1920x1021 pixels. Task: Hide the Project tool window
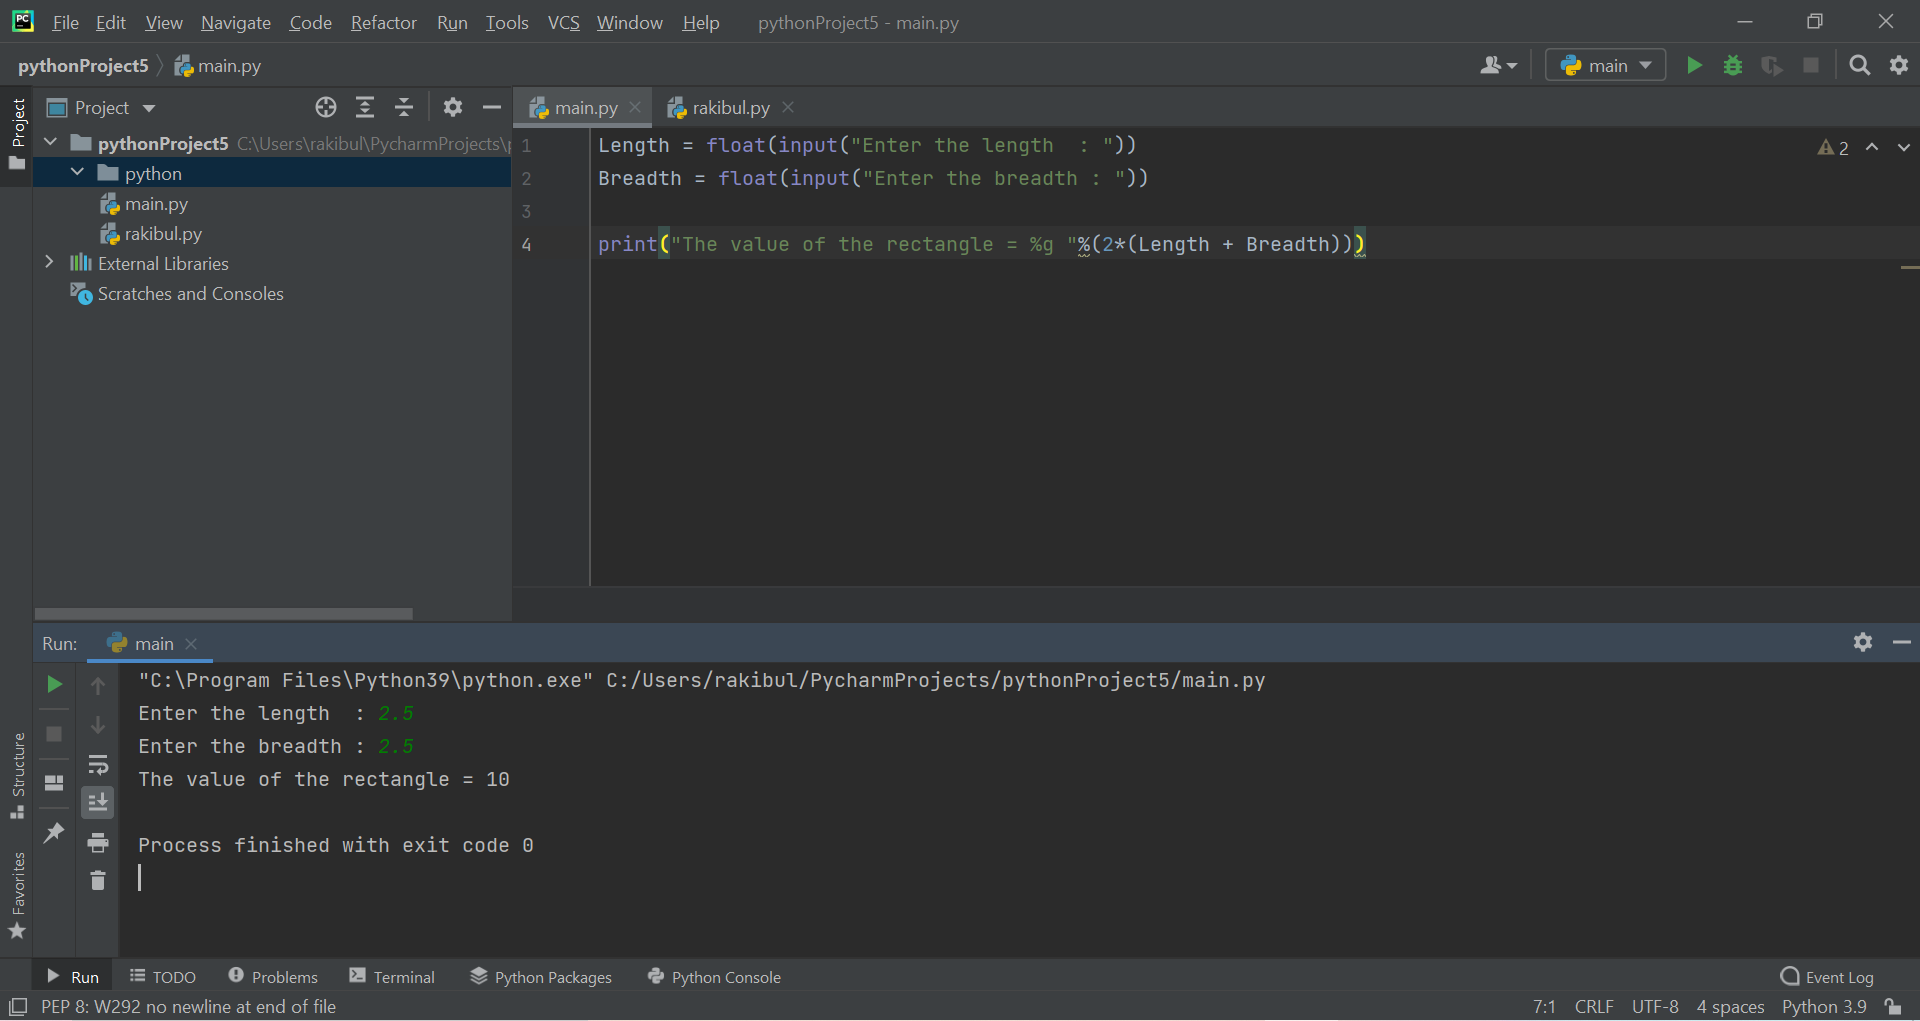click(492, 108)
